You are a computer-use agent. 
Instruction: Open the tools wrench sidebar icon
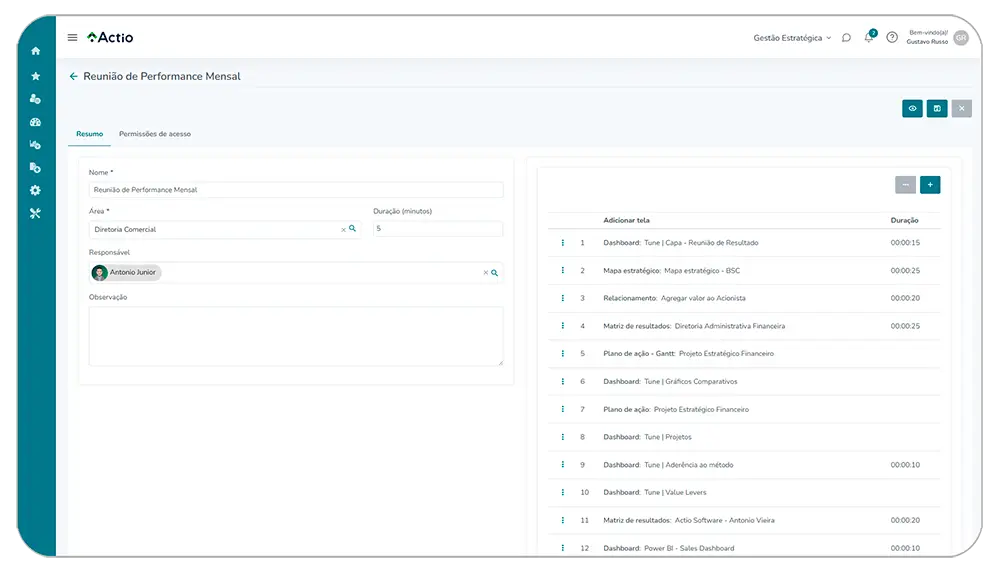click(36, 213)
